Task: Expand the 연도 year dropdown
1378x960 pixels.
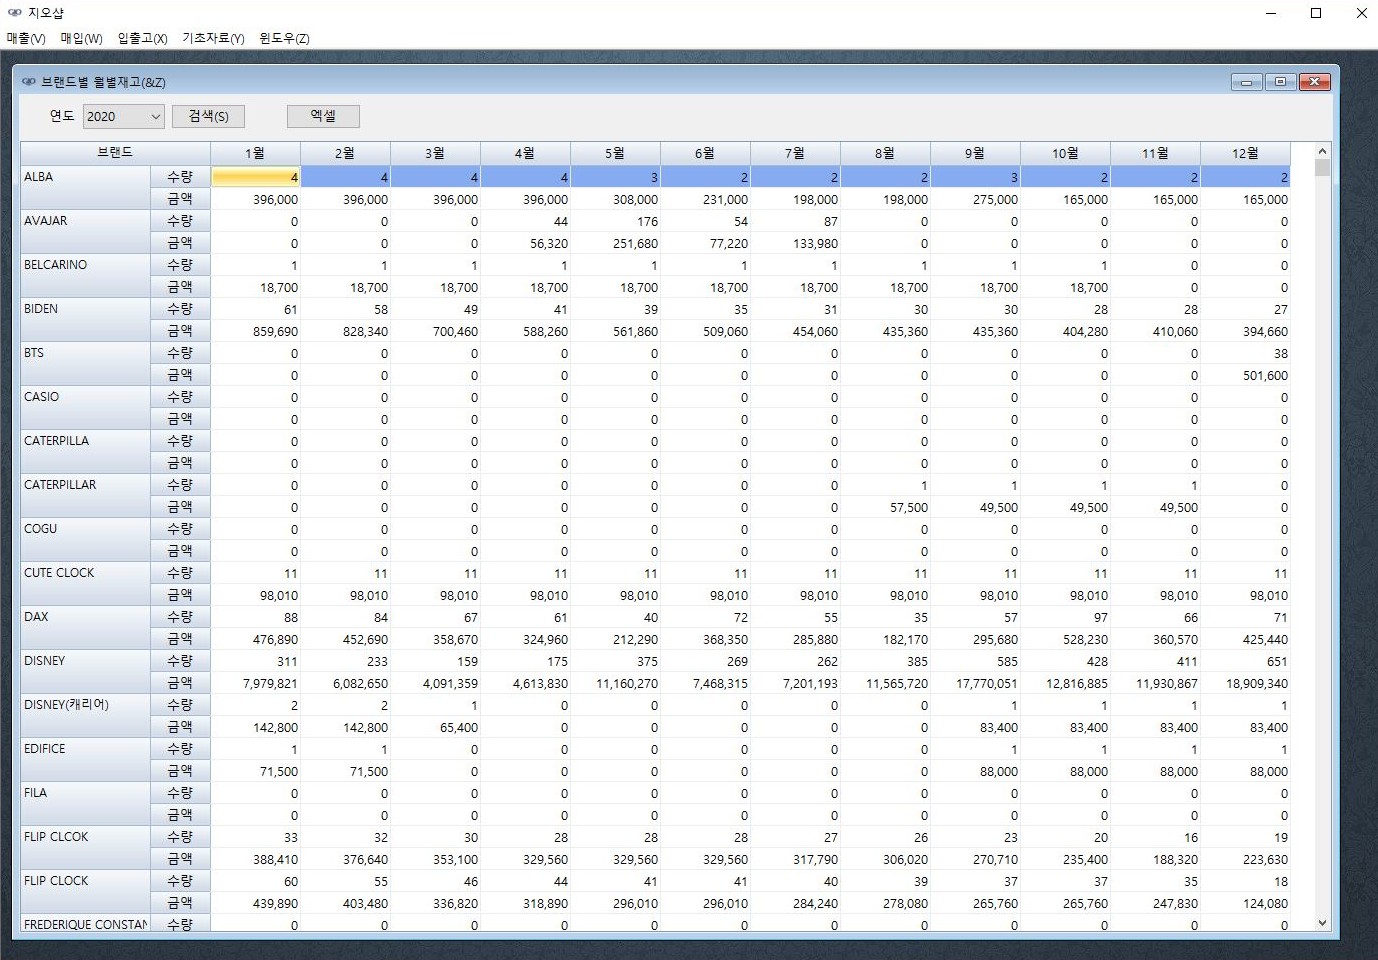Action: [155, 117]
